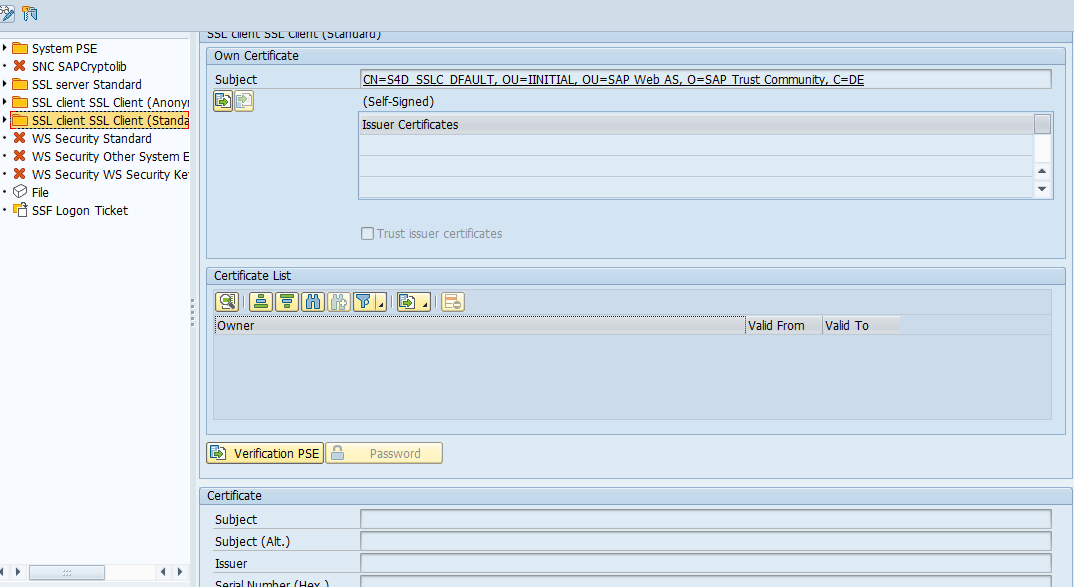Screen dimensions: 1074x587
Task: Open the export icon's dropdown arrow
Action: pyautogui.click(x=424, y=306)
